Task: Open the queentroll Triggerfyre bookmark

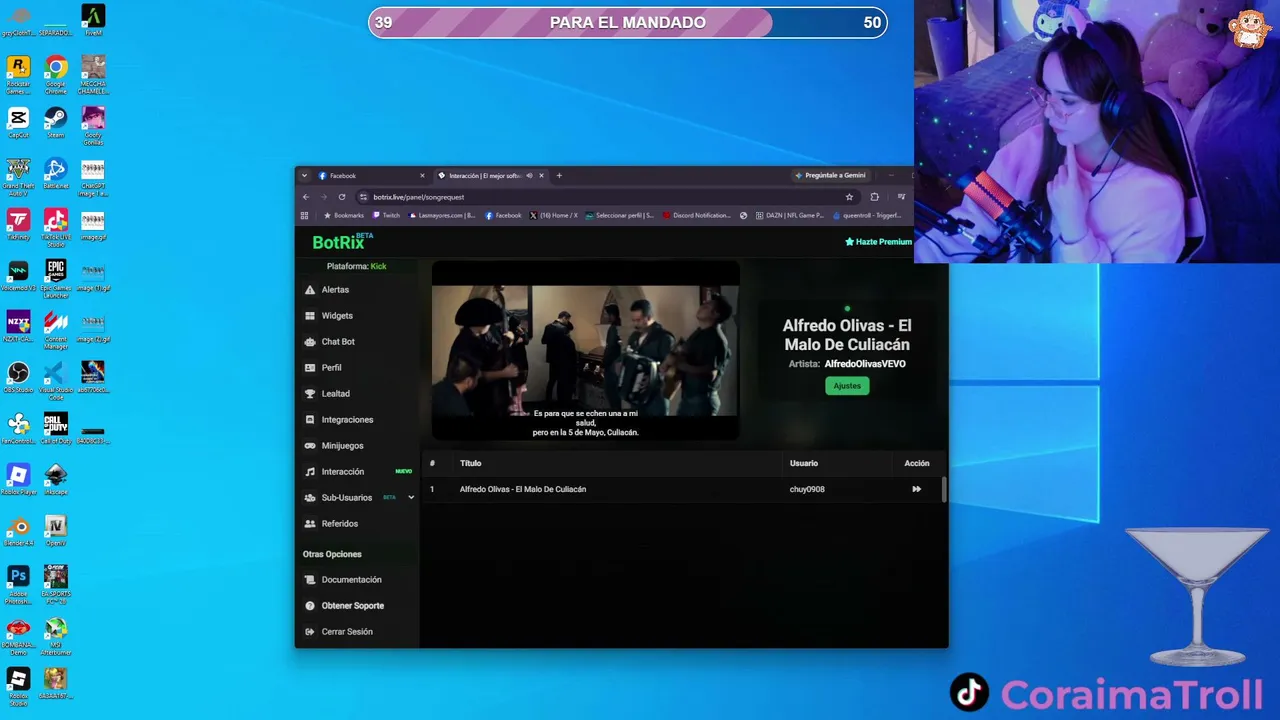Action: coord(867,216)
